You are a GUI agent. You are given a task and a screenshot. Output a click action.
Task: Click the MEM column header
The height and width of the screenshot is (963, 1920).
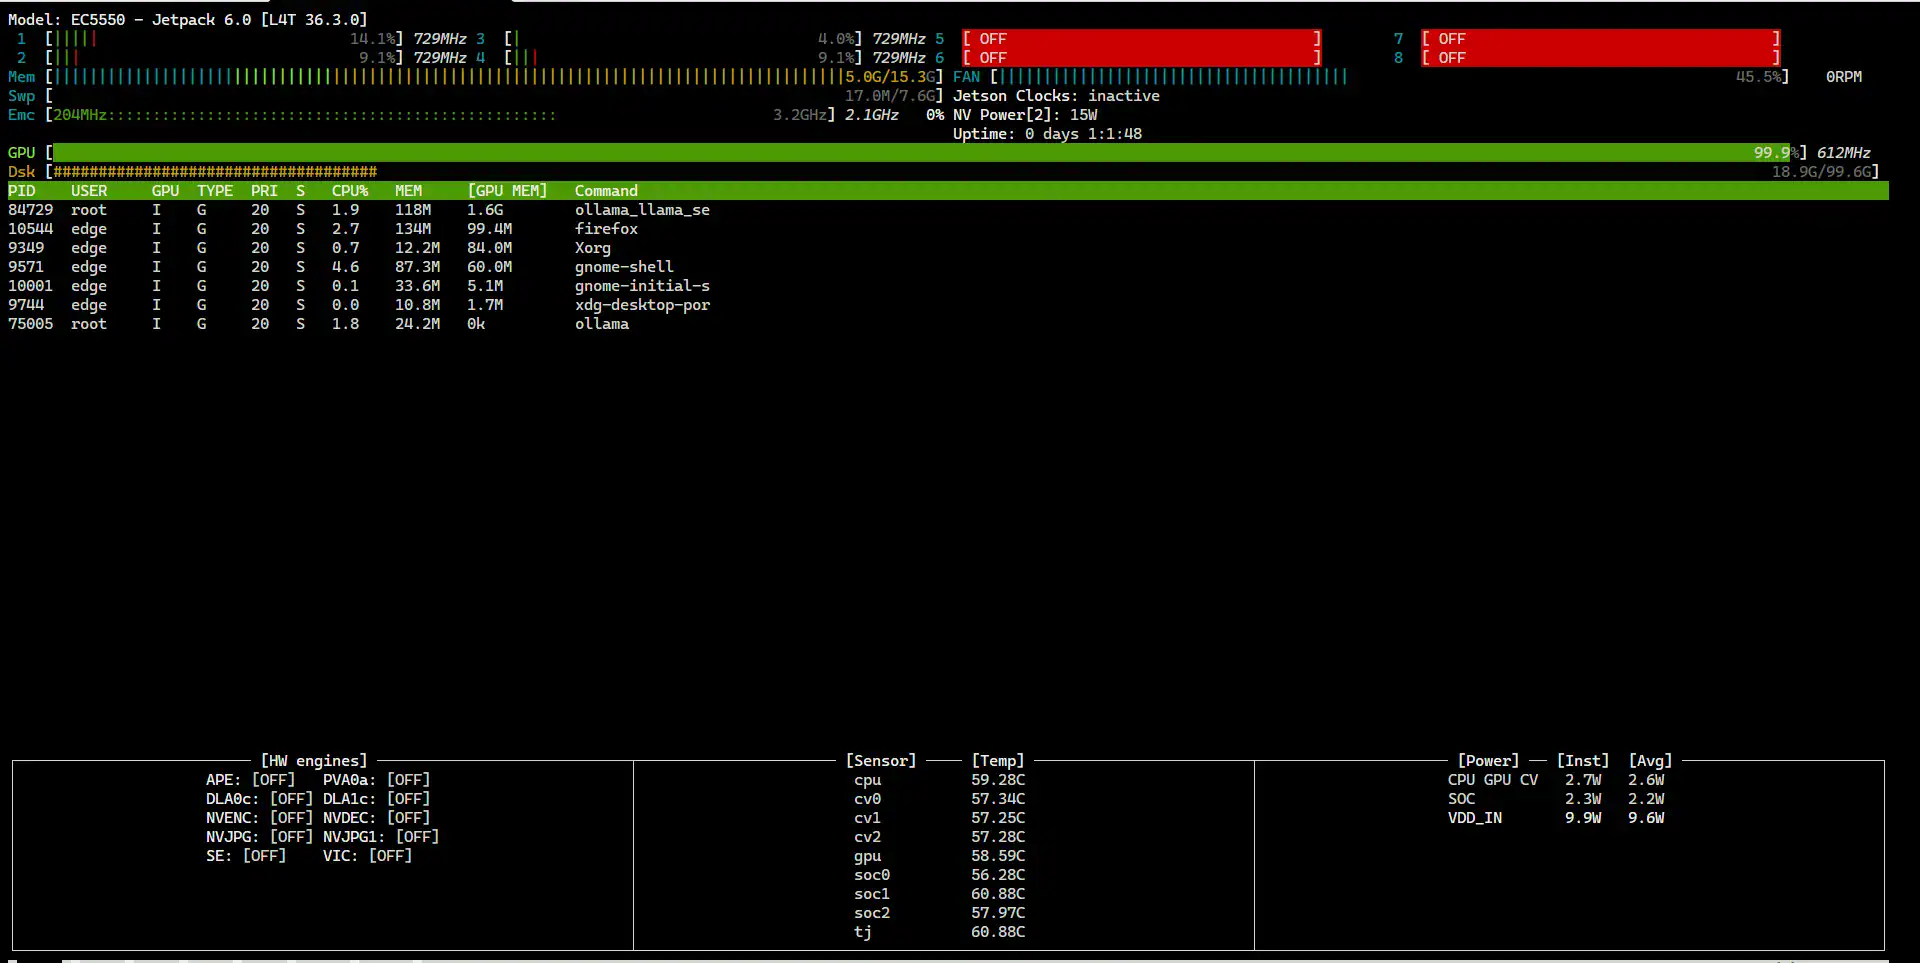pos(408,191)
